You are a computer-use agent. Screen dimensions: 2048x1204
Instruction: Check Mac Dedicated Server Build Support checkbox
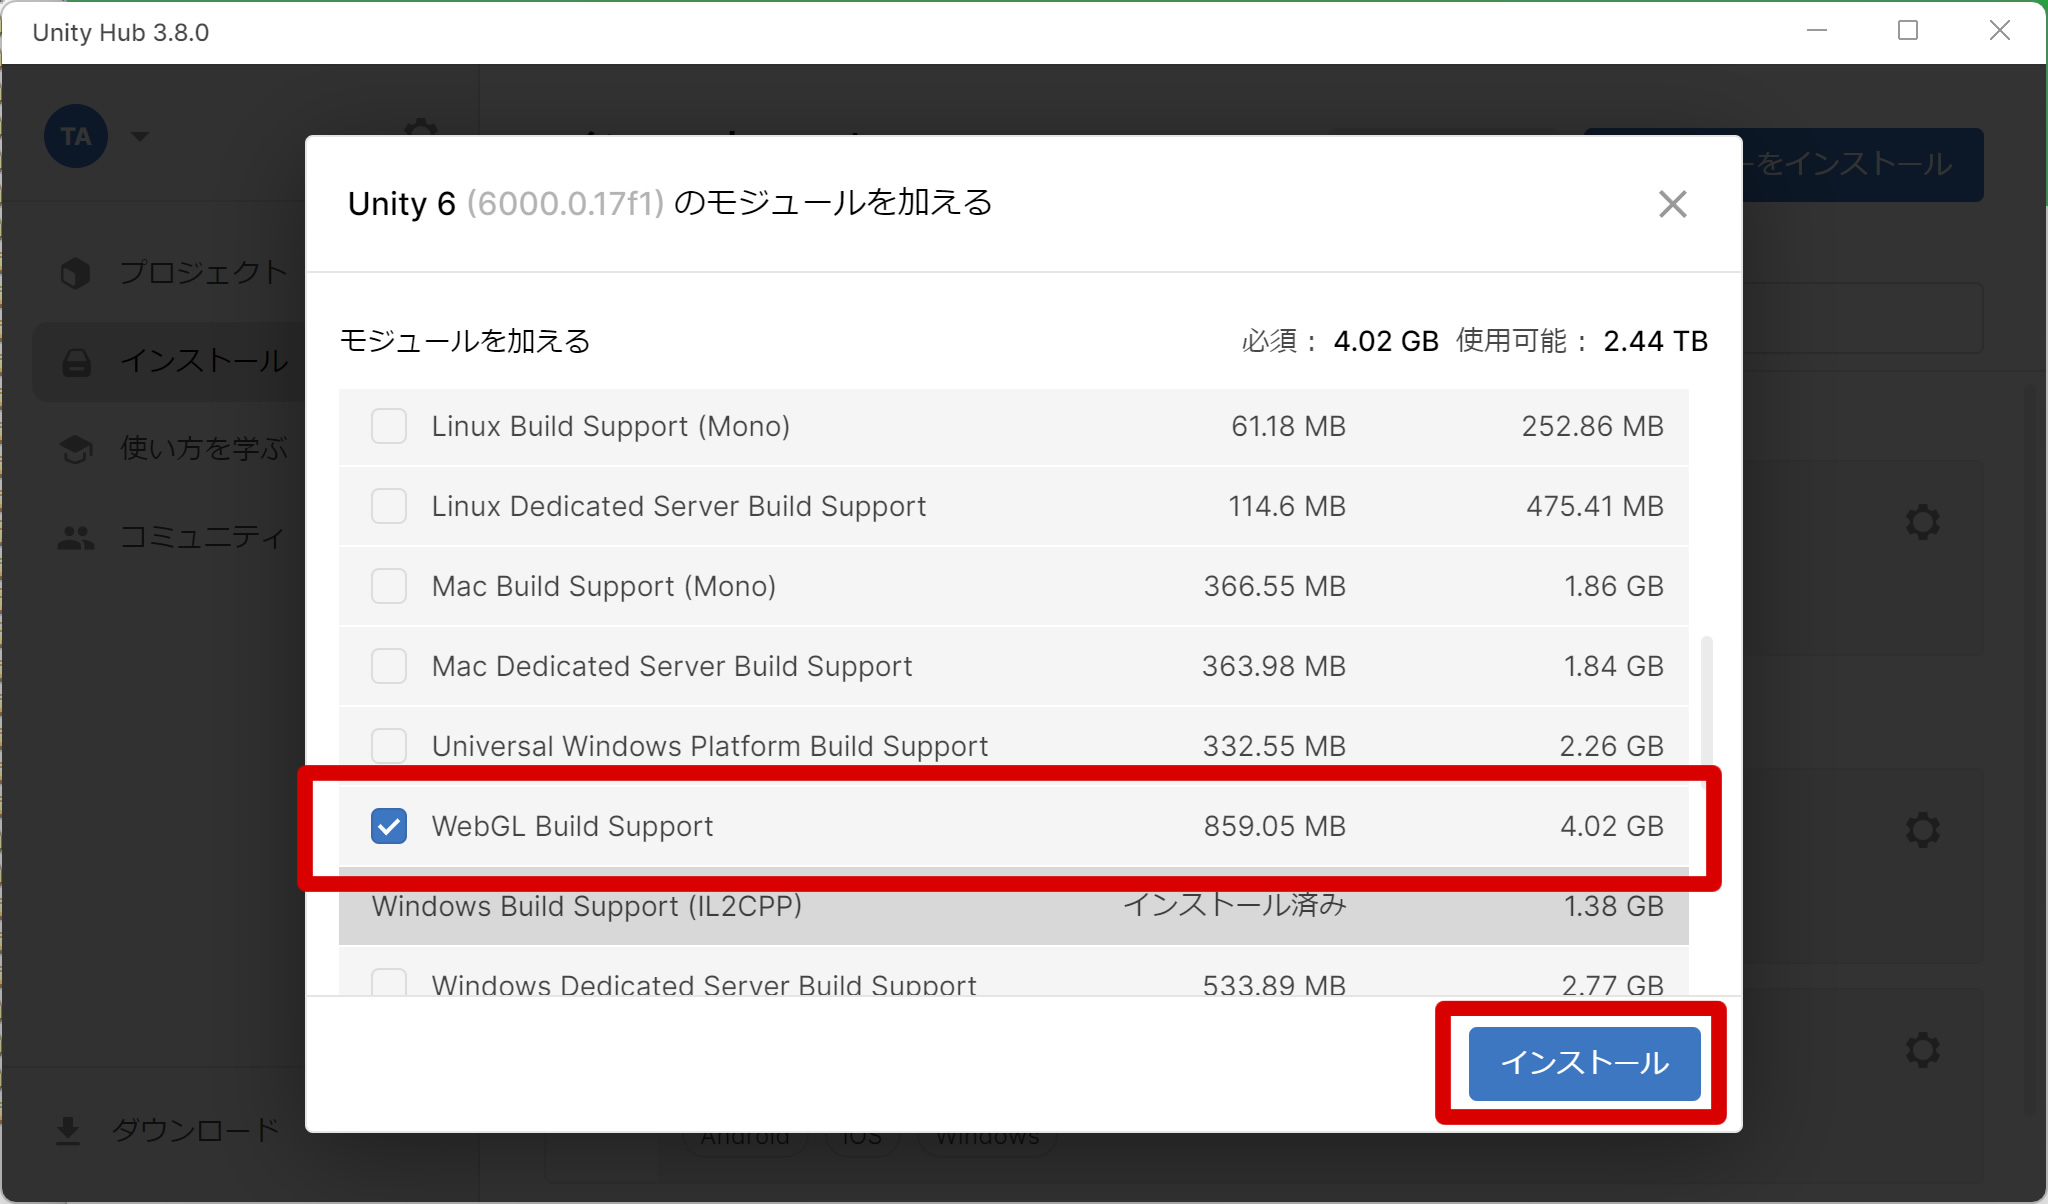388,666
